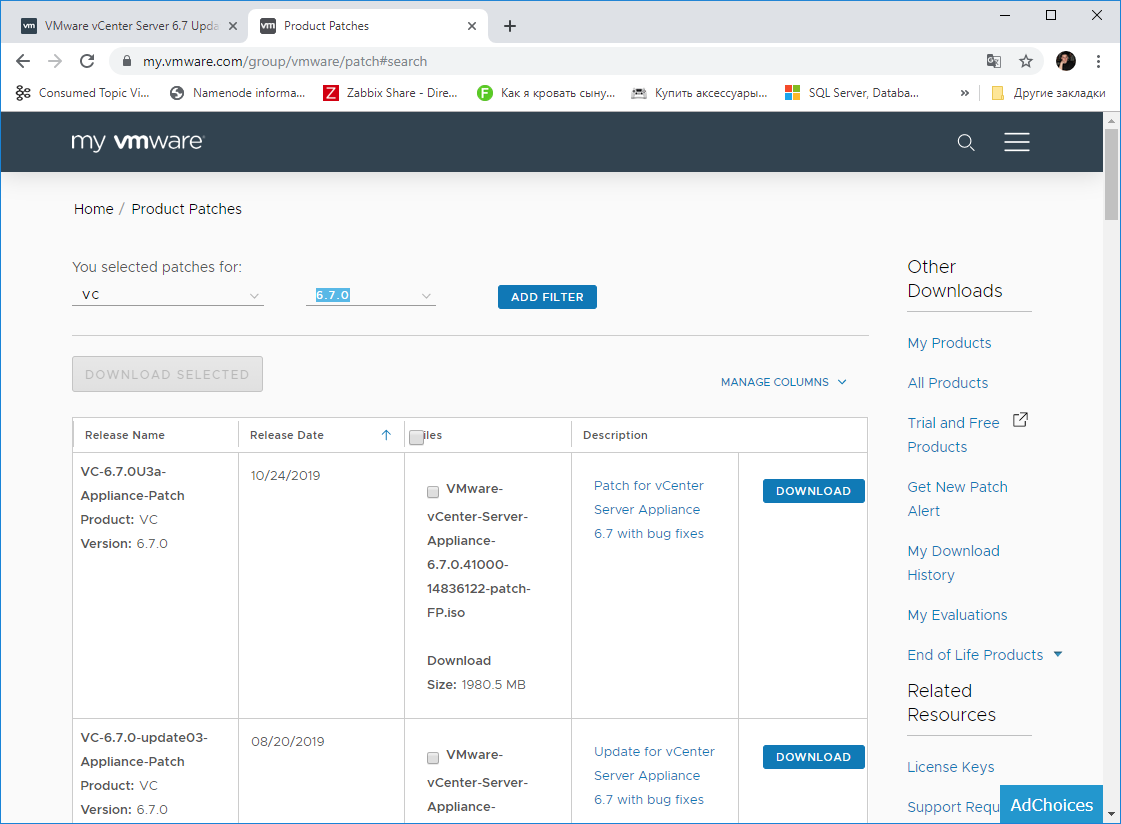
Task: Click the browser forward arrow
Action: pyautogui.click(x=55, y=61)
